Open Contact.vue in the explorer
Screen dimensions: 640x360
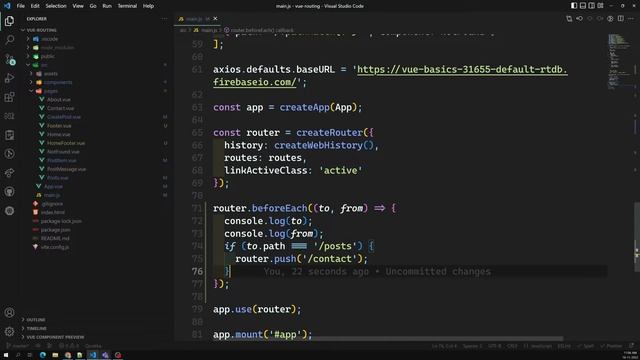(x=60, y=108)
